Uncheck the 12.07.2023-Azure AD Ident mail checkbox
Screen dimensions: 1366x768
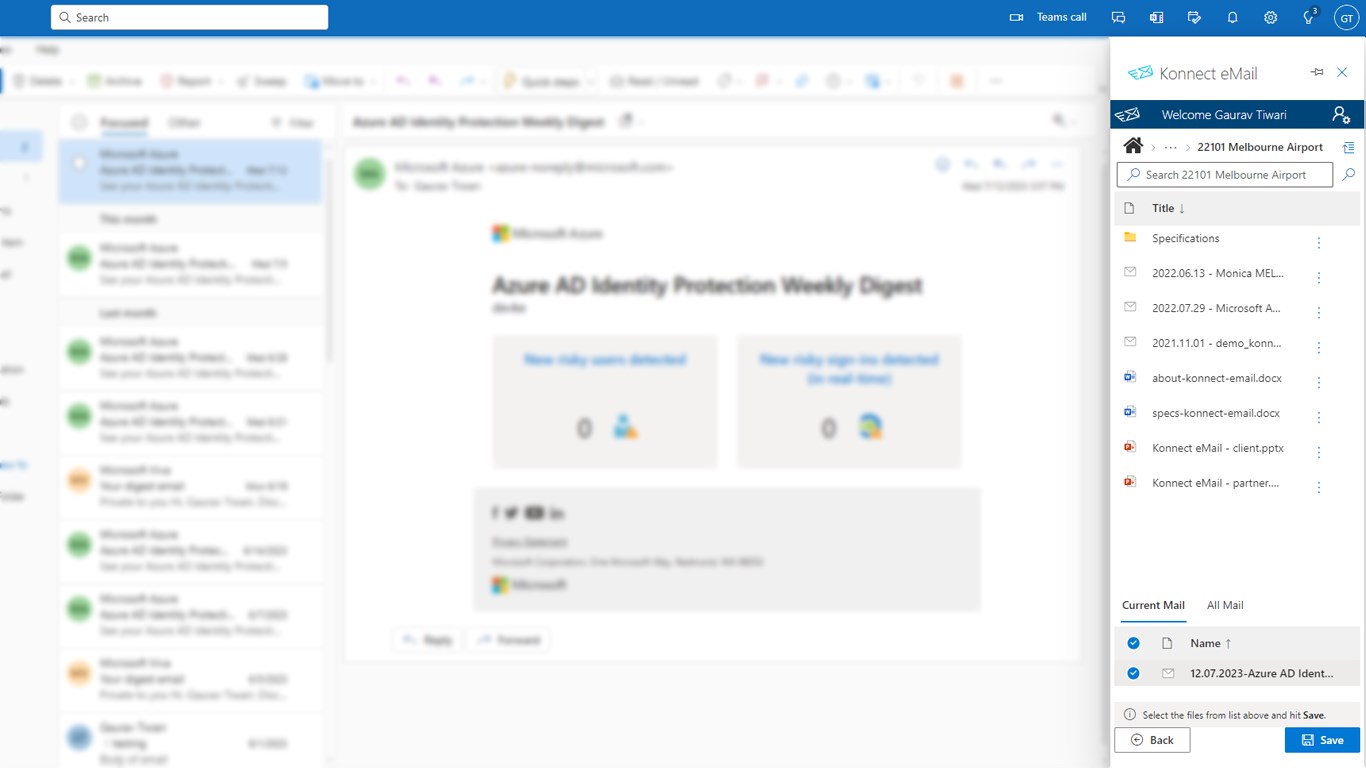(x=1133, y=673)
